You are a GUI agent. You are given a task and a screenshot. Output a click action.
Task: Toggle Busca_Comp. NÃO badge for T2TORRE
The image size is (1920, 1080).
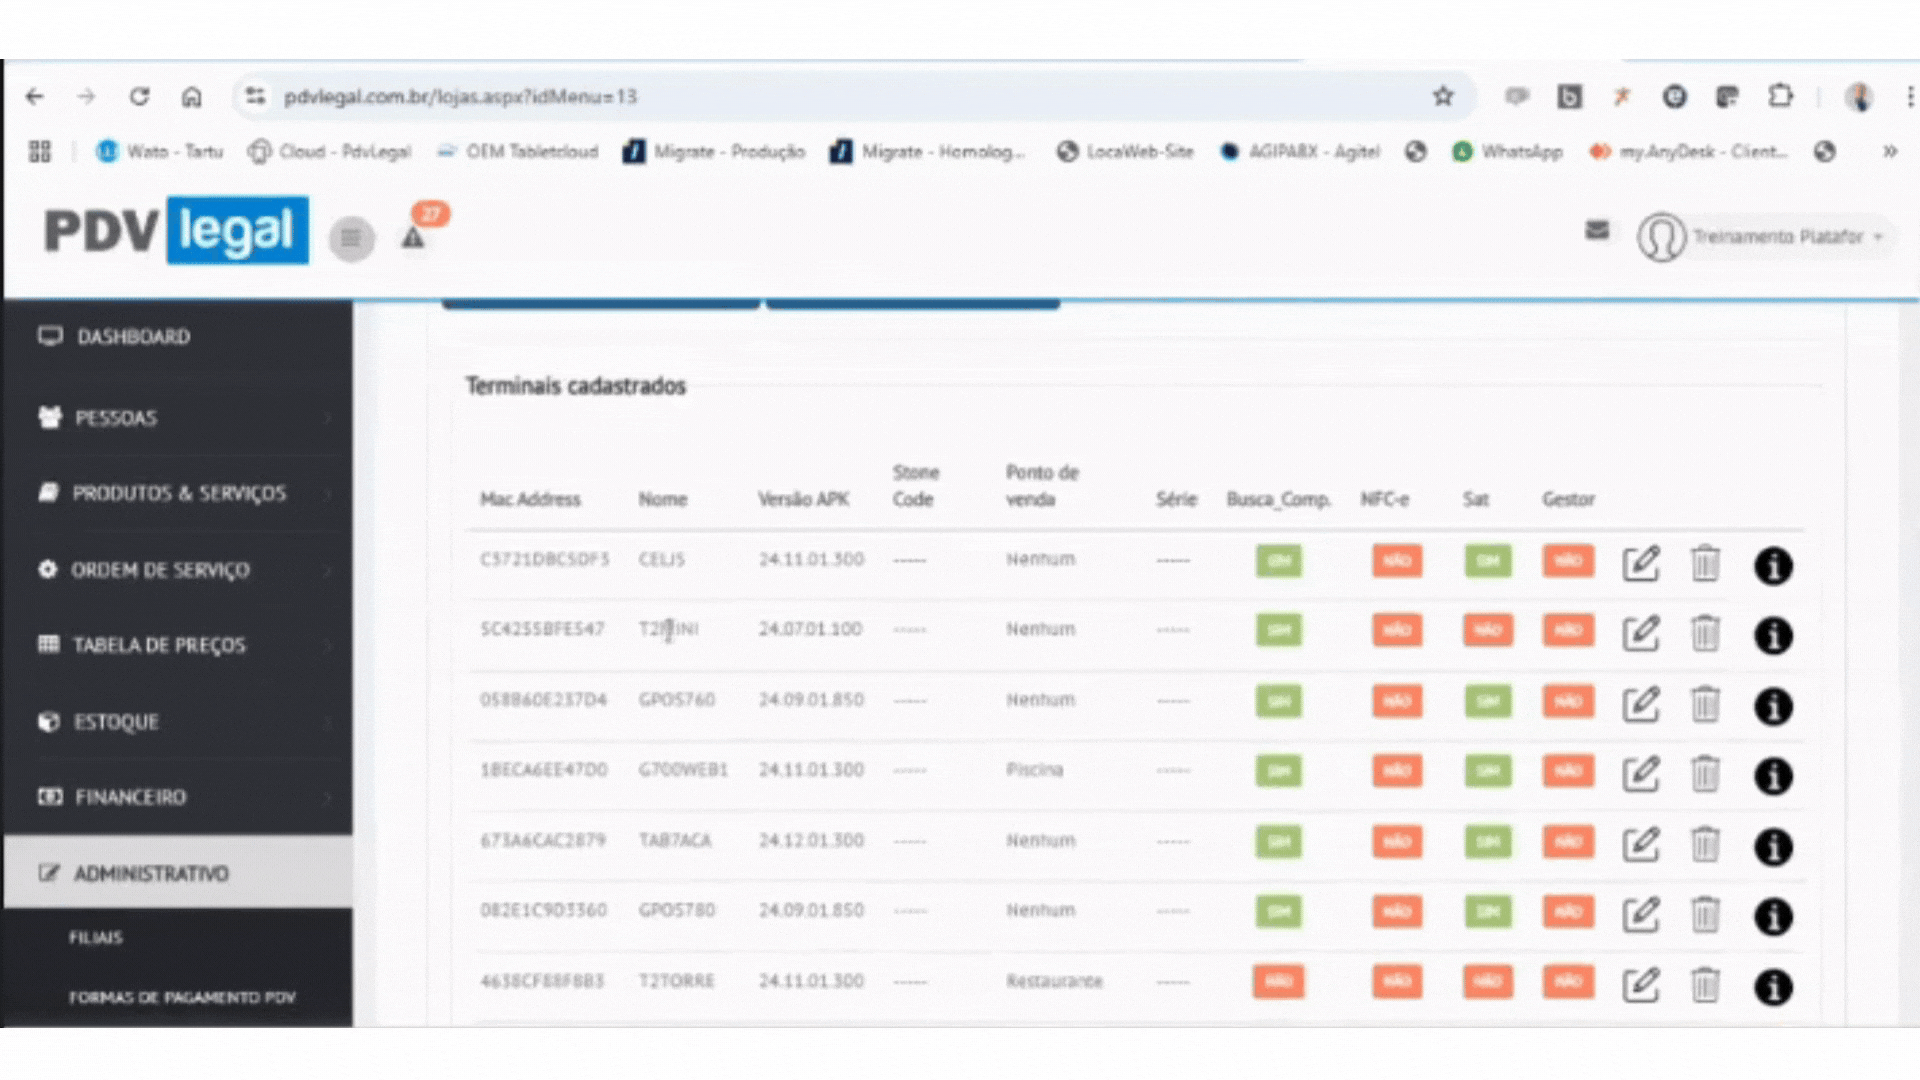pyautogui.click(x=1279, y=982)
